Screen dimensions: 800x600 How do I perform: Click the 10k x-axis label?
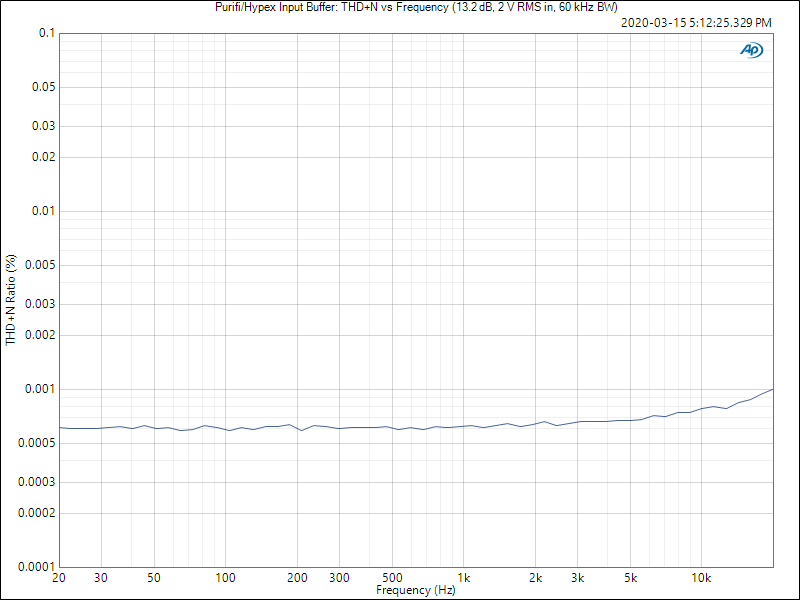[701, 578]
